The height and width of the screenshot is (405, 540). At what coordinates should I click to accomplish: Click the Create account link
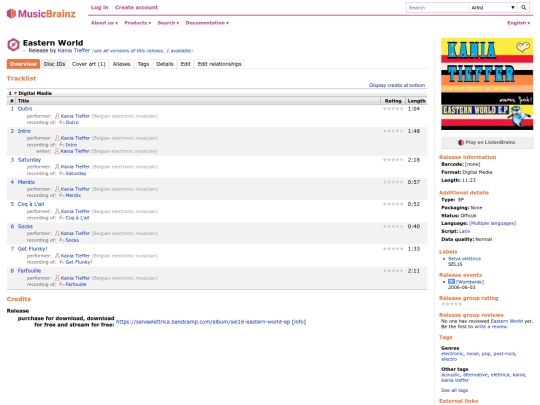pyautogui.click(x=136, y=8)
